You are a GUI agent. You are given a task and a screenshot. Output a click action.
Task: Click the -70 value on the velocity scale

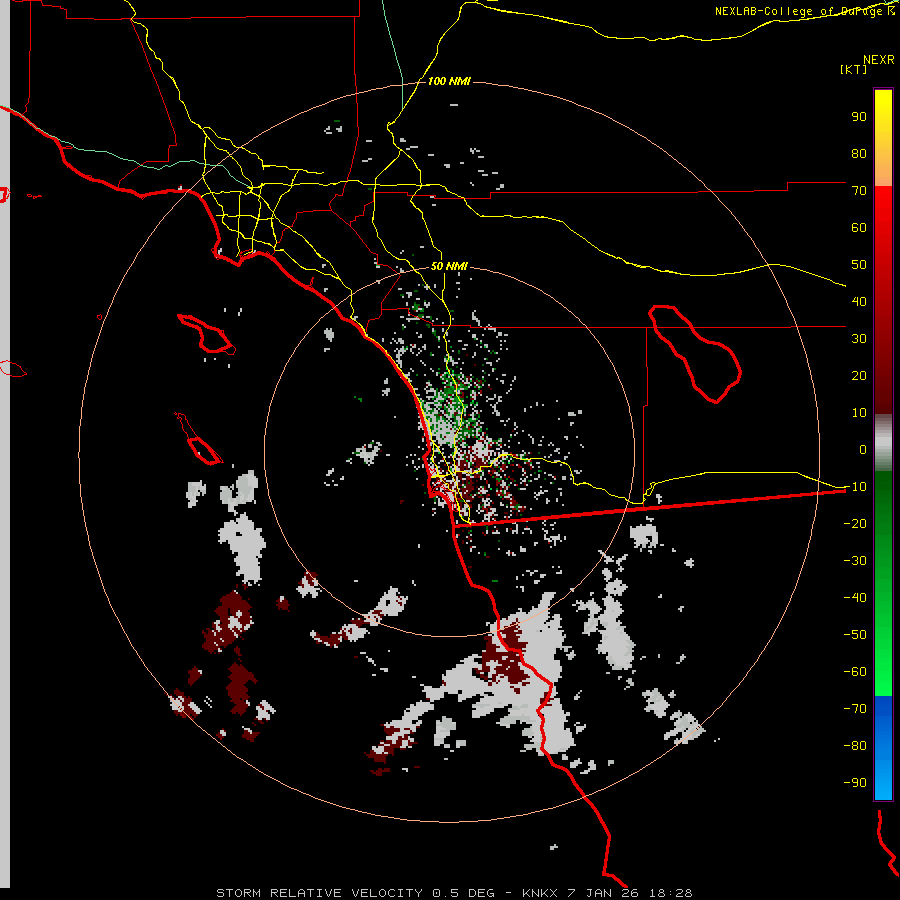[855, 709]
